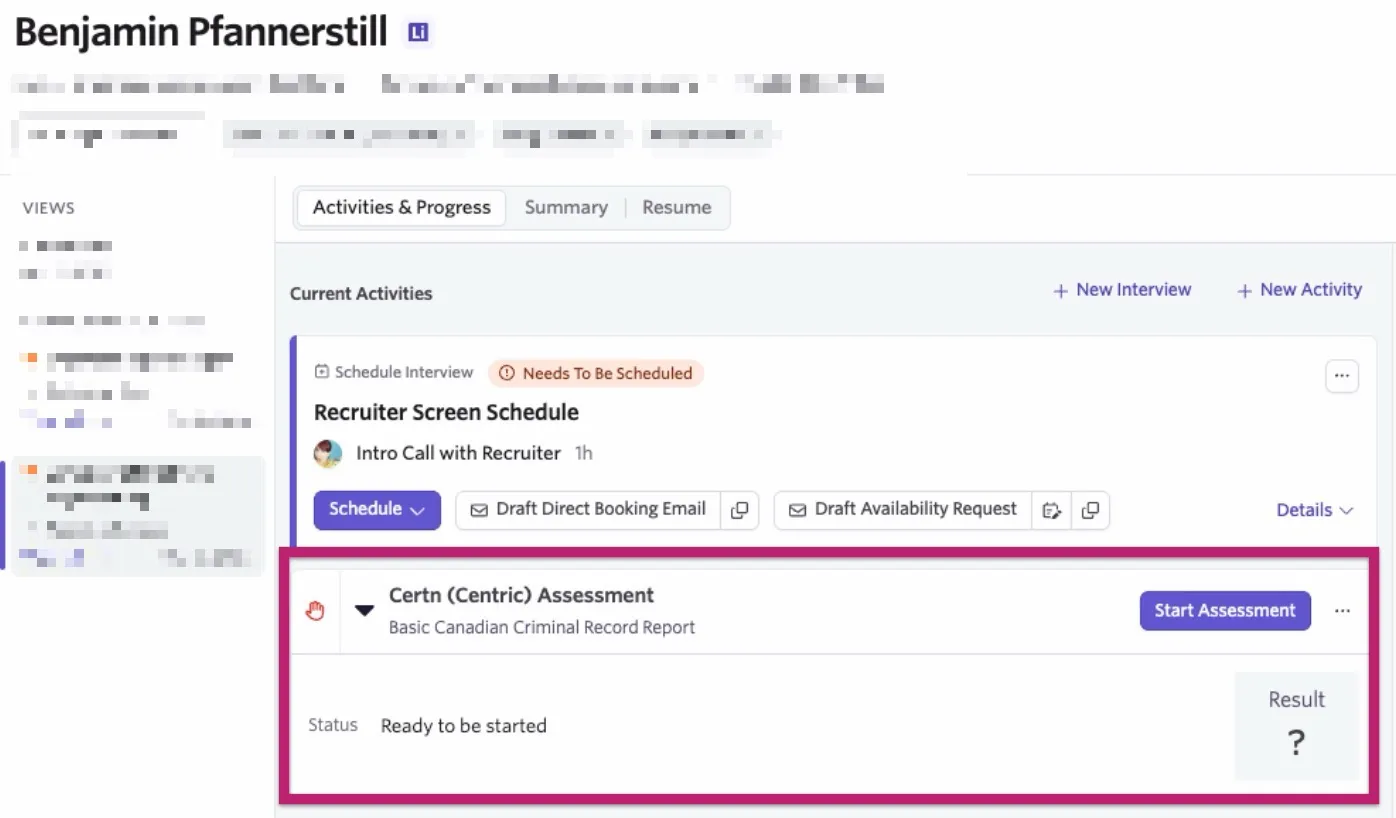Switch to the Summary tab

pos(566,208)
